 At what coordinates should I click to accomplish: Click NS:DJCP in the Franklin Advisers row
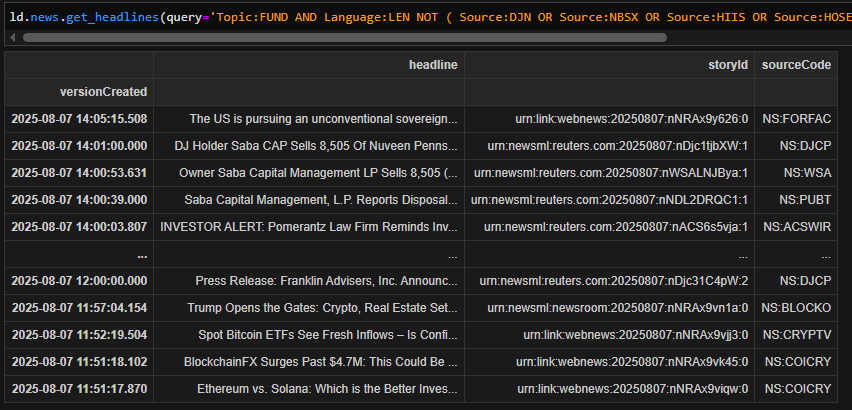tap(805, 281)
